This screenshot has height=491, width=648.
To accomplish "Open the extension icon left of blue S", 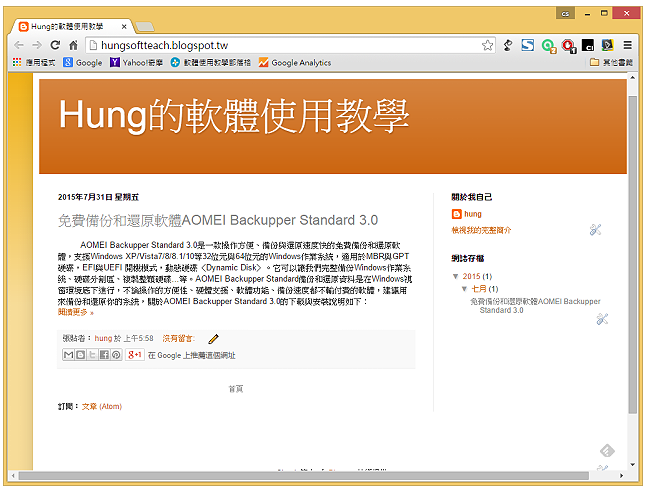I will coord(508,45).
